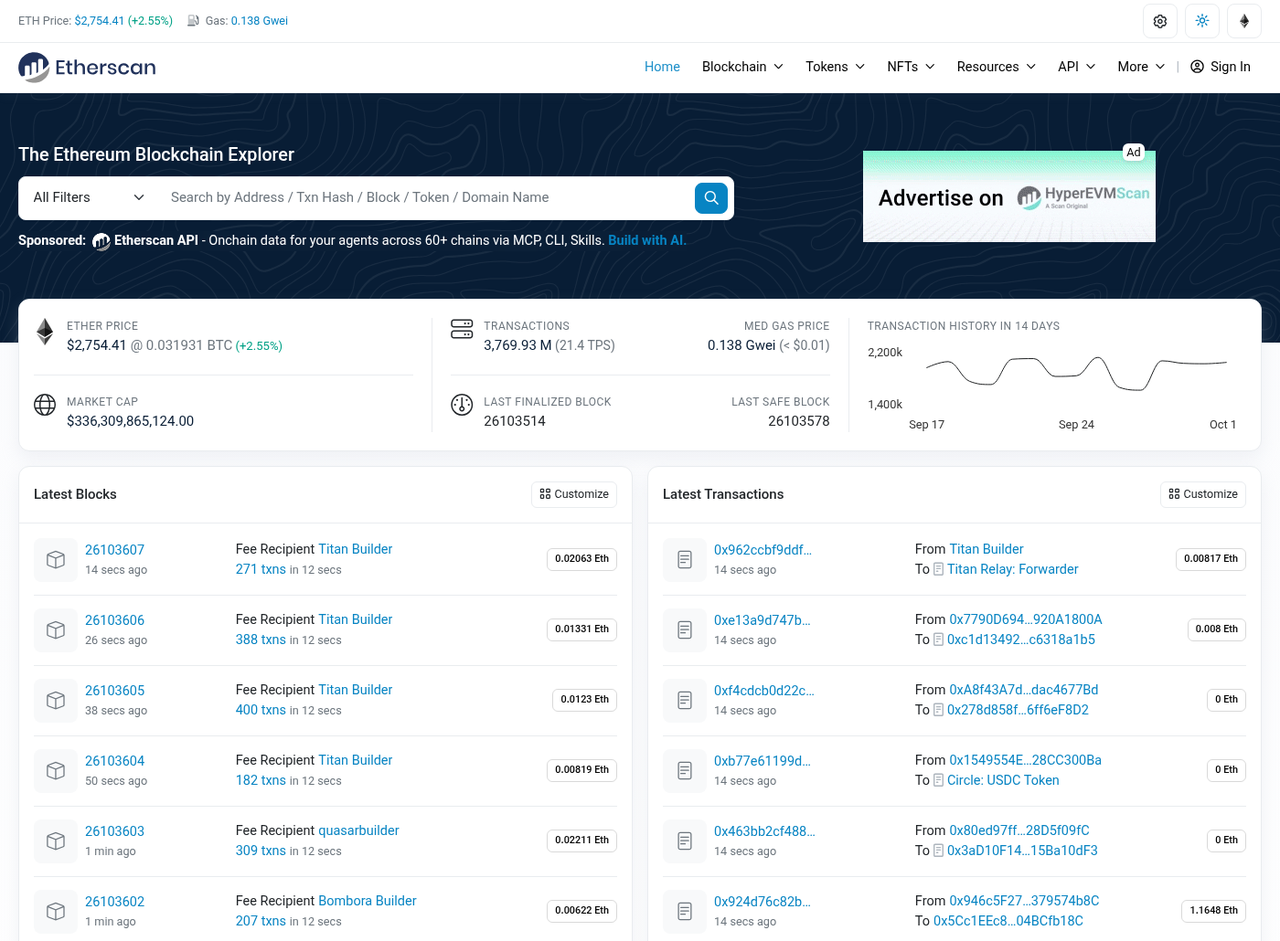Expand the Resources menu
Image resolution: width=1280 pixels, height=941 pixels.
(997, 67)
